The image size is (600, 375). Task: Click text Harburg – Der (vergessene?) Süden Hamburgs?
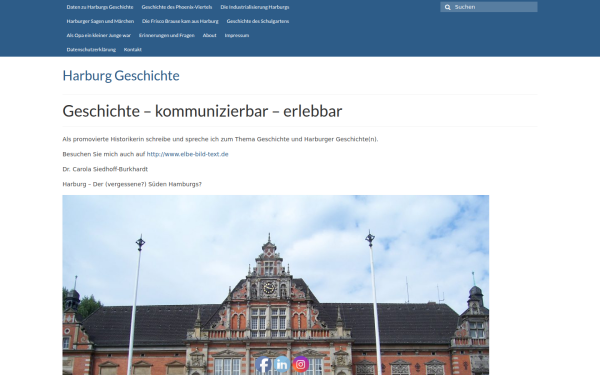(132, 184)
